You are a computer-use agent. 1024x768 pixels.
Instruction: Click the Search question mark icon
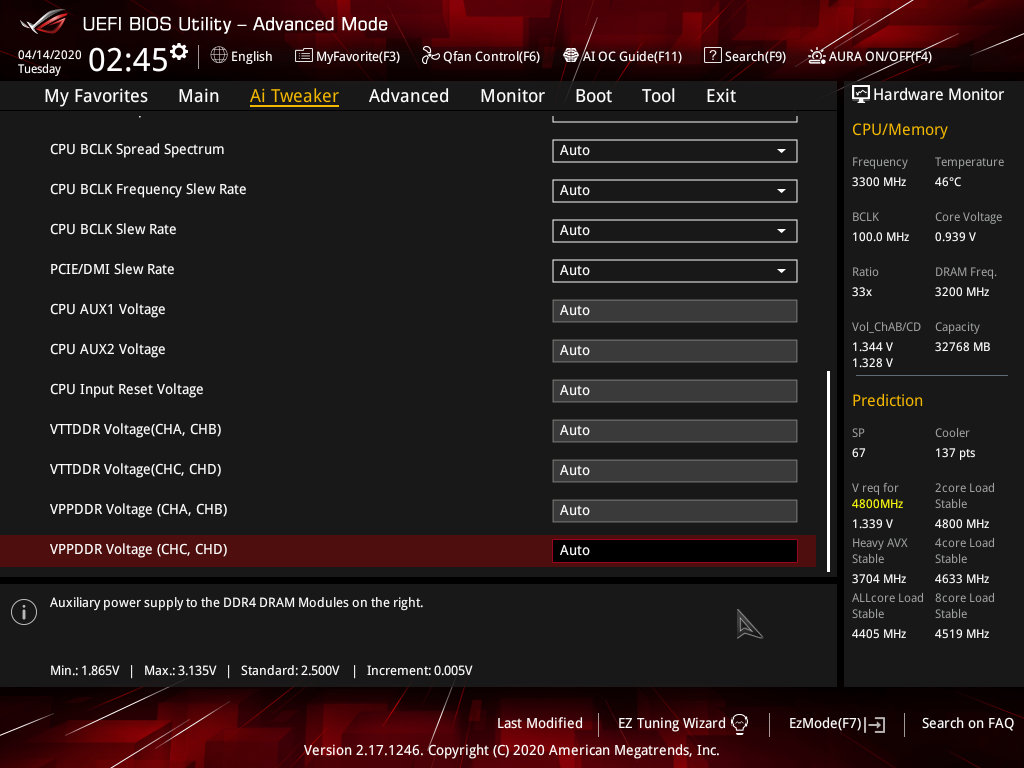click(x=712, y=56)
